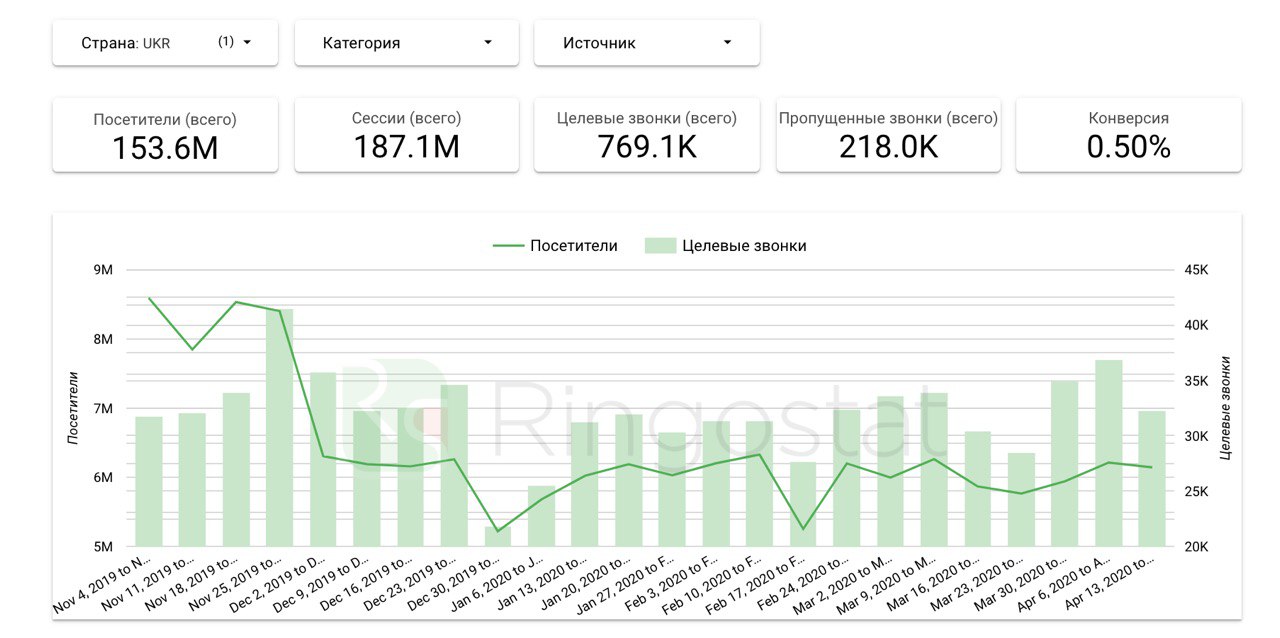Click the Jan 6, 2020 calls bar
Screen dimensions: 1280x638
[541, 517]
